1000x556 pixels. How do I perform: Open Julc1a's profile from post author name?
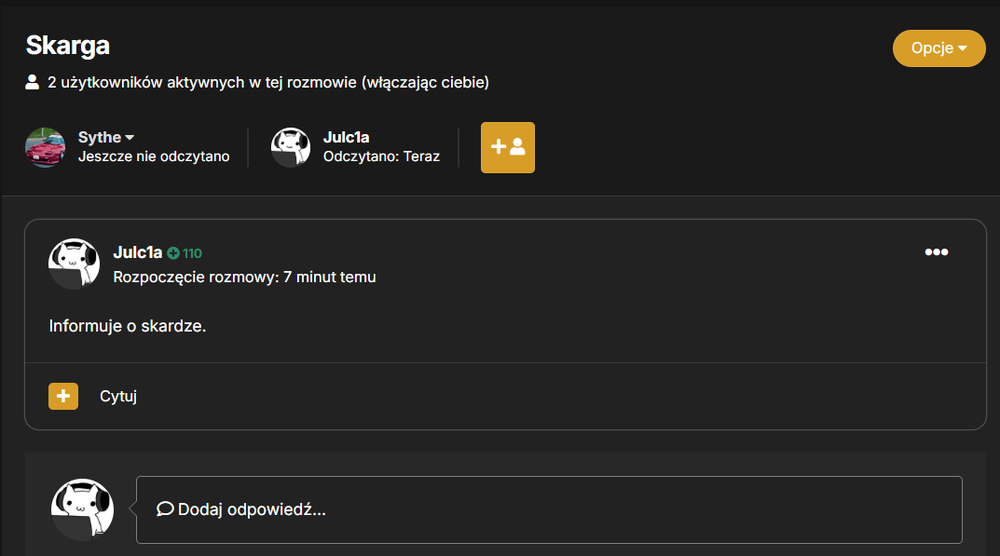click(x=138, y=252)
